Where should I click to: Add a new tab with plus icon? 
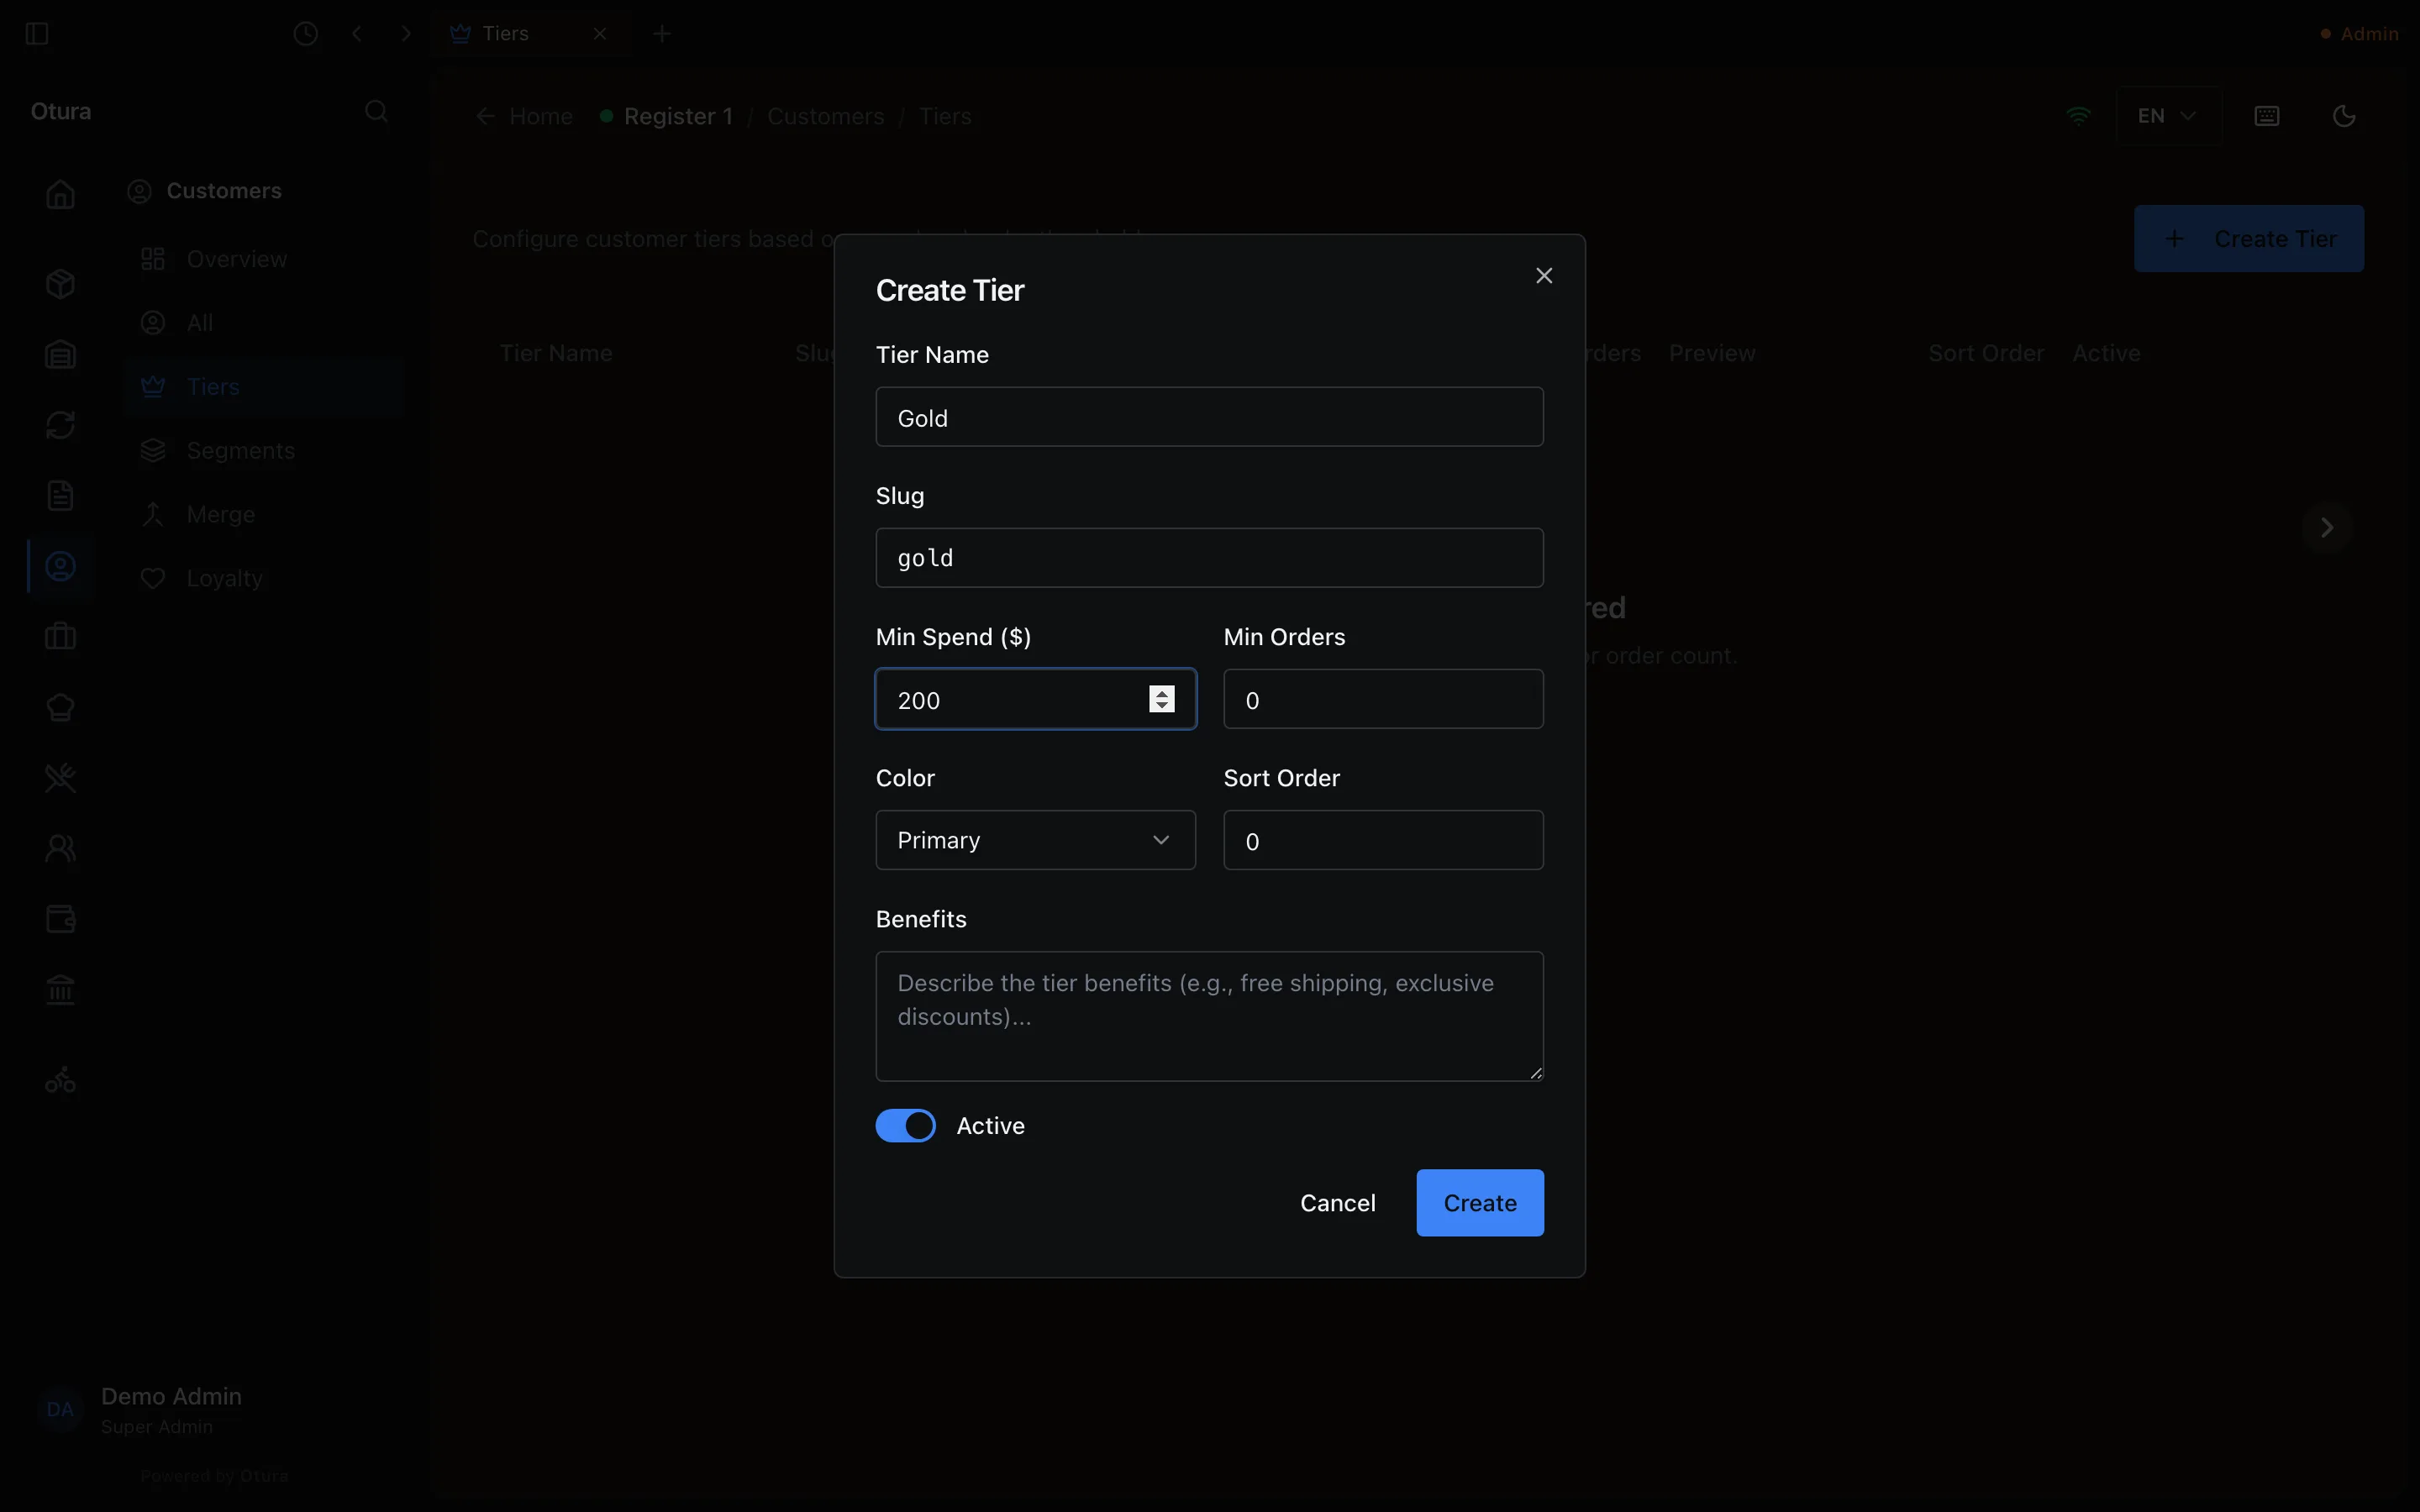[662, 34]
